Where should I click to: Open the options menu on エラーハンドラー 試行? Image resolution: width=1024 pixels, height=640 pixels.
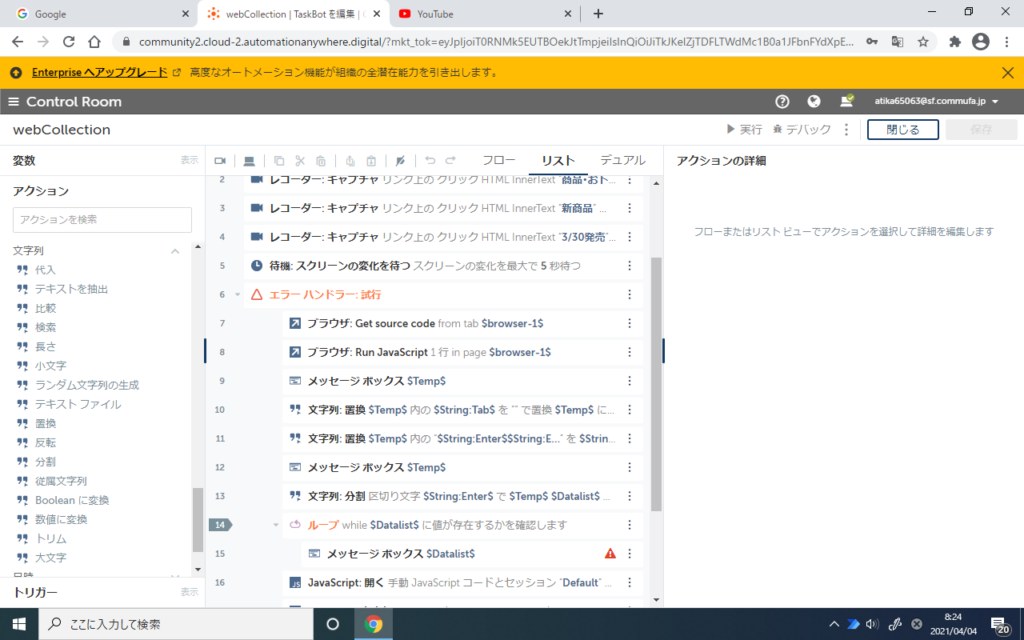pos(629,295)
